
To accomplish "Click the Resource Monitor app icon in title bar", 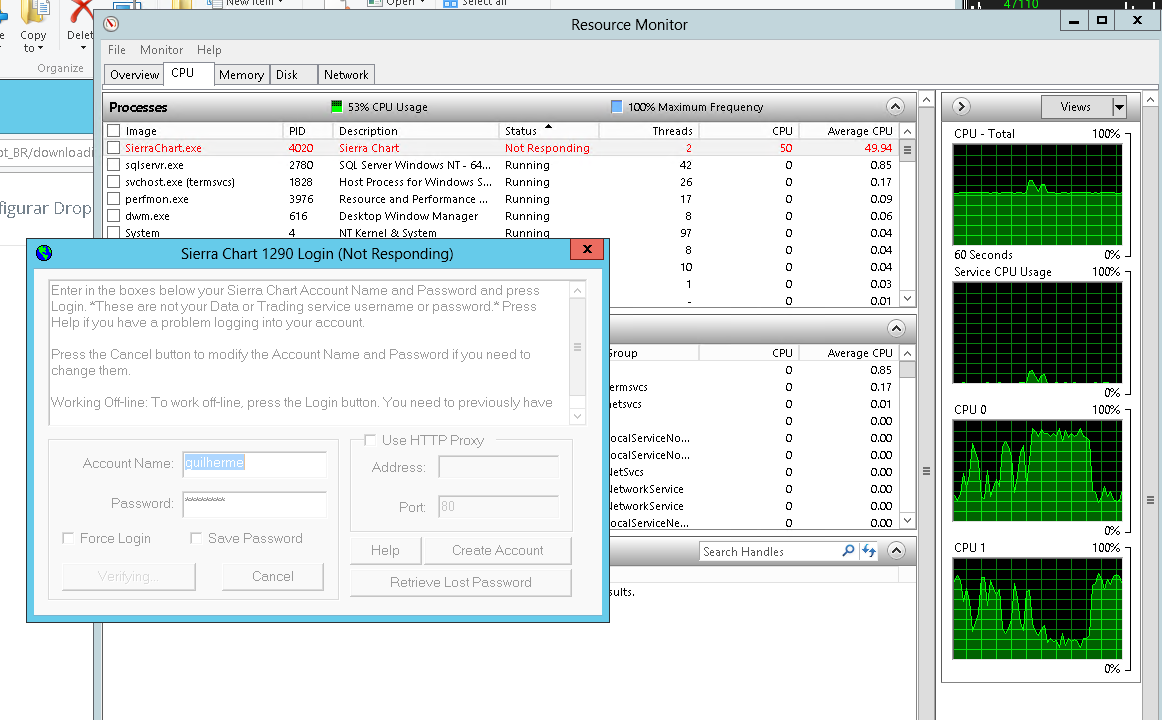I will [x=111, y=24].
